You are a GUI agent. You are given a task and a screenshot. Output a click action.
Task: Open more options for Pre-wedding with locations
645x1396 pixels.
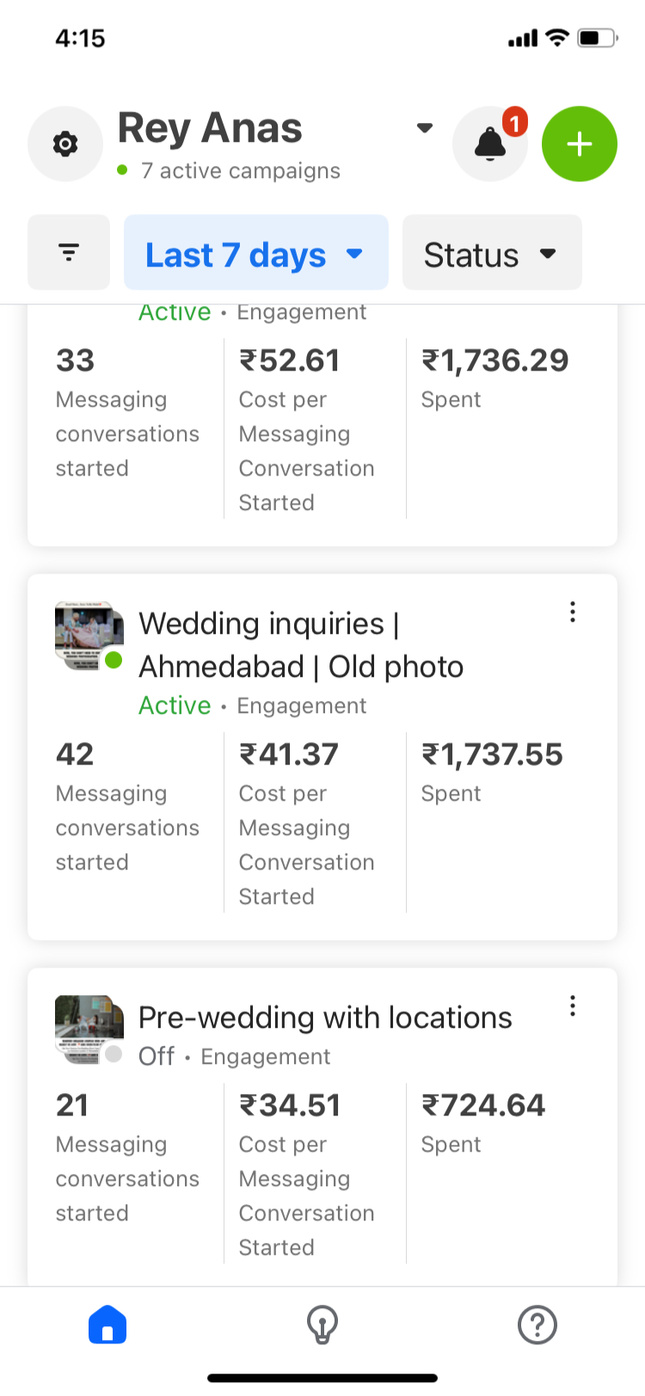point(572,1006)
